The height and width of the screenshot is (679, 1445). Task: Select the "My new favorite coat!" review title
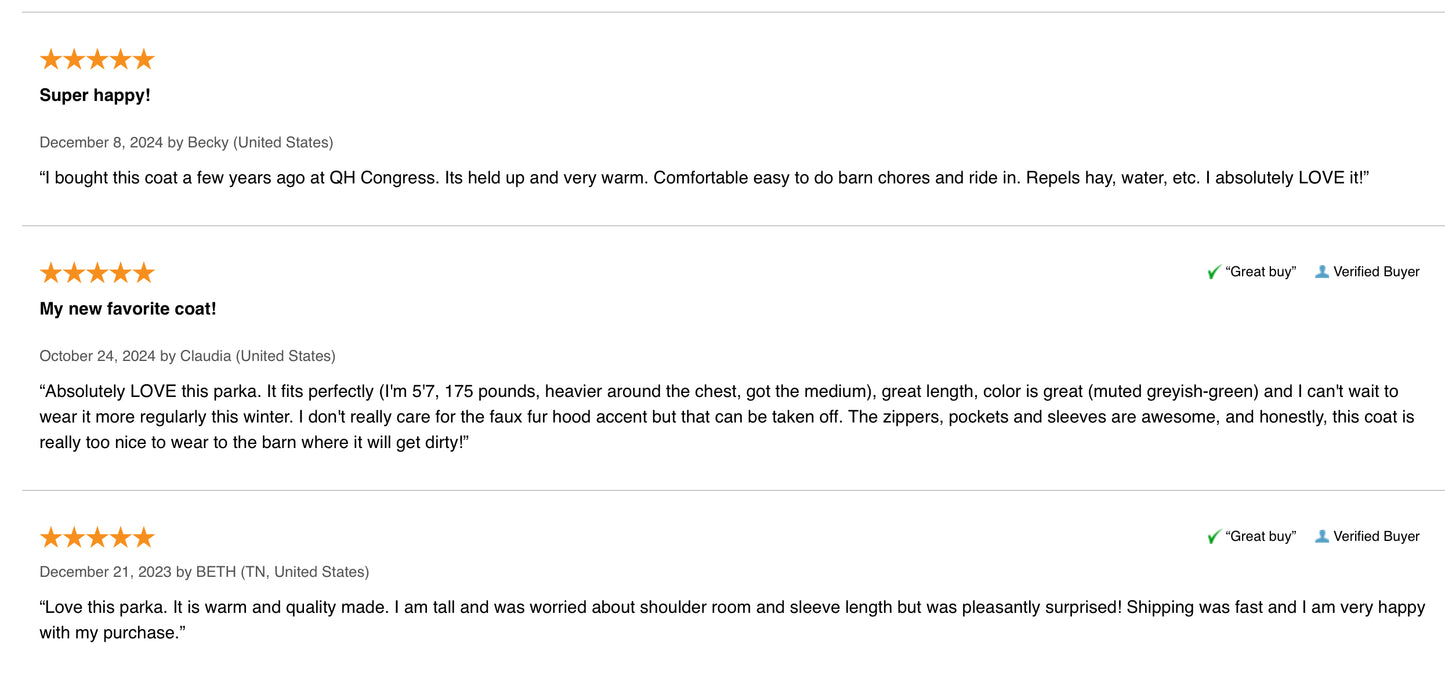128,309
